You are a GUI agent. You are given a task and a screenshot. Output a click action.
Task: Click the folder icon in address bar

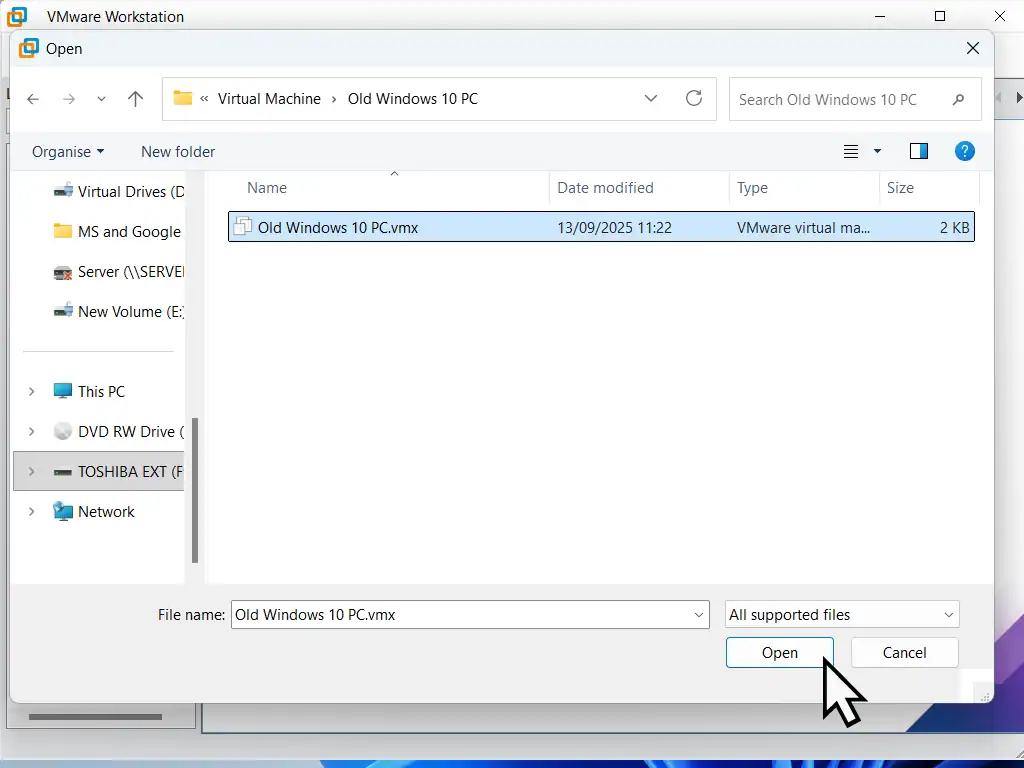pos(182,99)
